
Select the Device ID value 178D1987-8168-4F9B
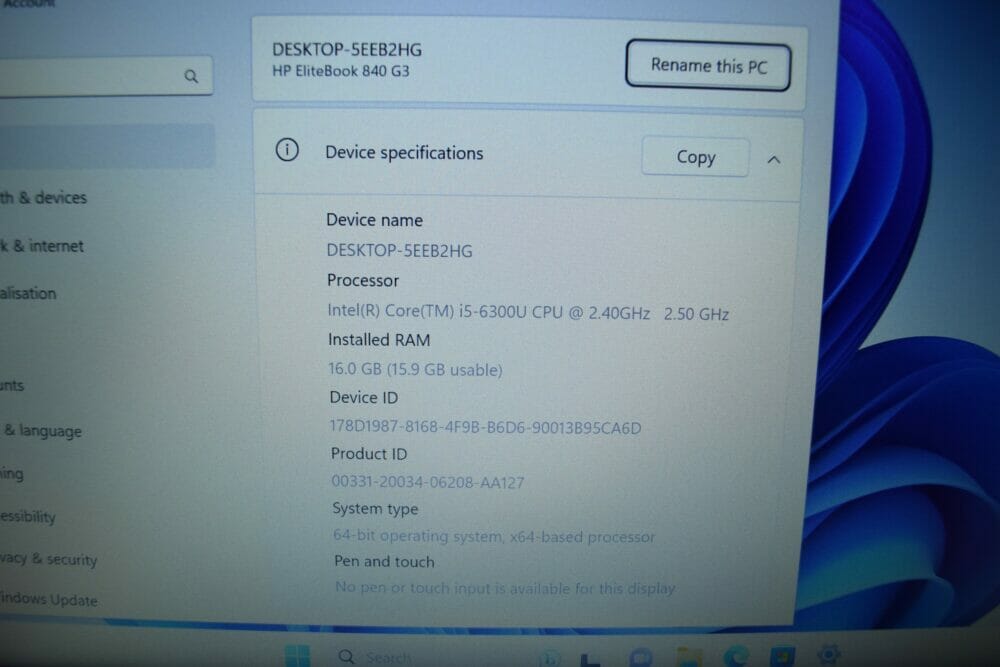[485, 427]
